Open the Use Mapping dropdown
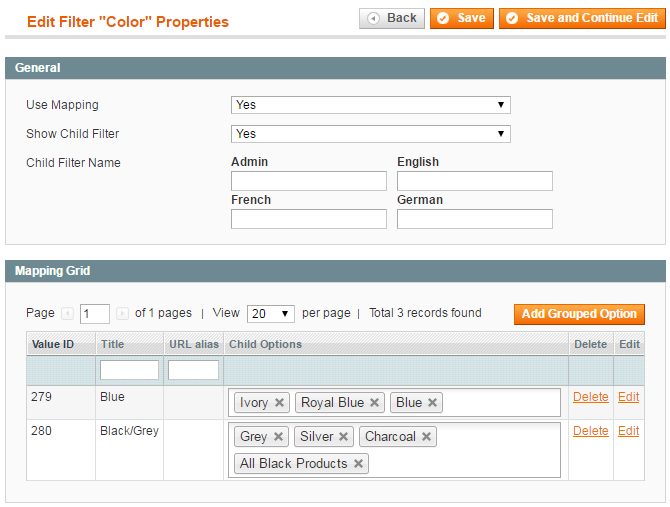The image size is (670, 507). coord(370,105)
